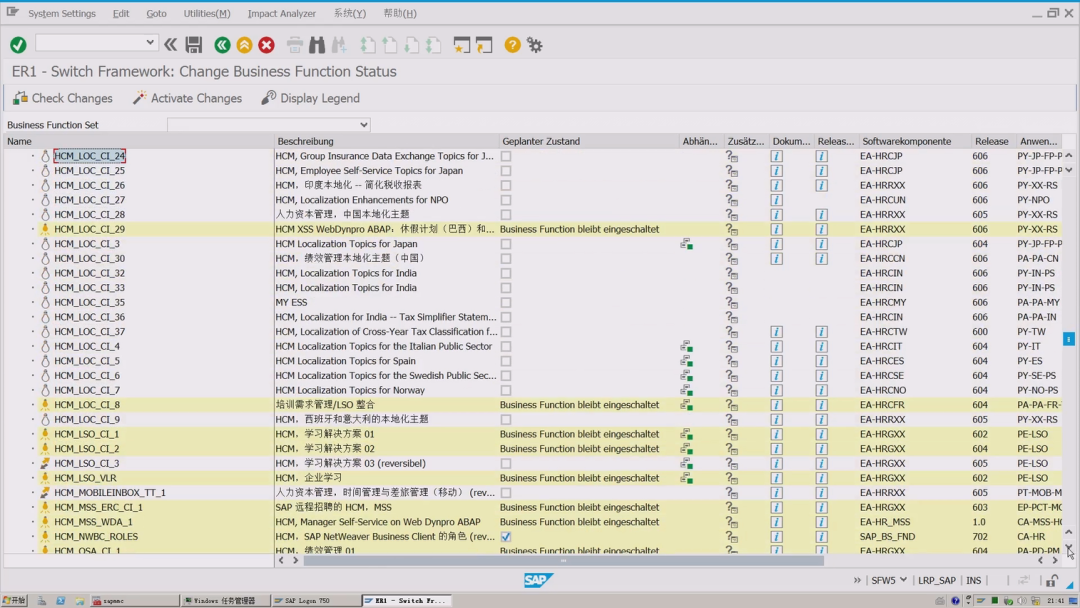Viewport: 1080px width, 608px height.
Task: Tick checkbox for HCM_LOC_CI_5 Spain row
Action: click(506, 361)
